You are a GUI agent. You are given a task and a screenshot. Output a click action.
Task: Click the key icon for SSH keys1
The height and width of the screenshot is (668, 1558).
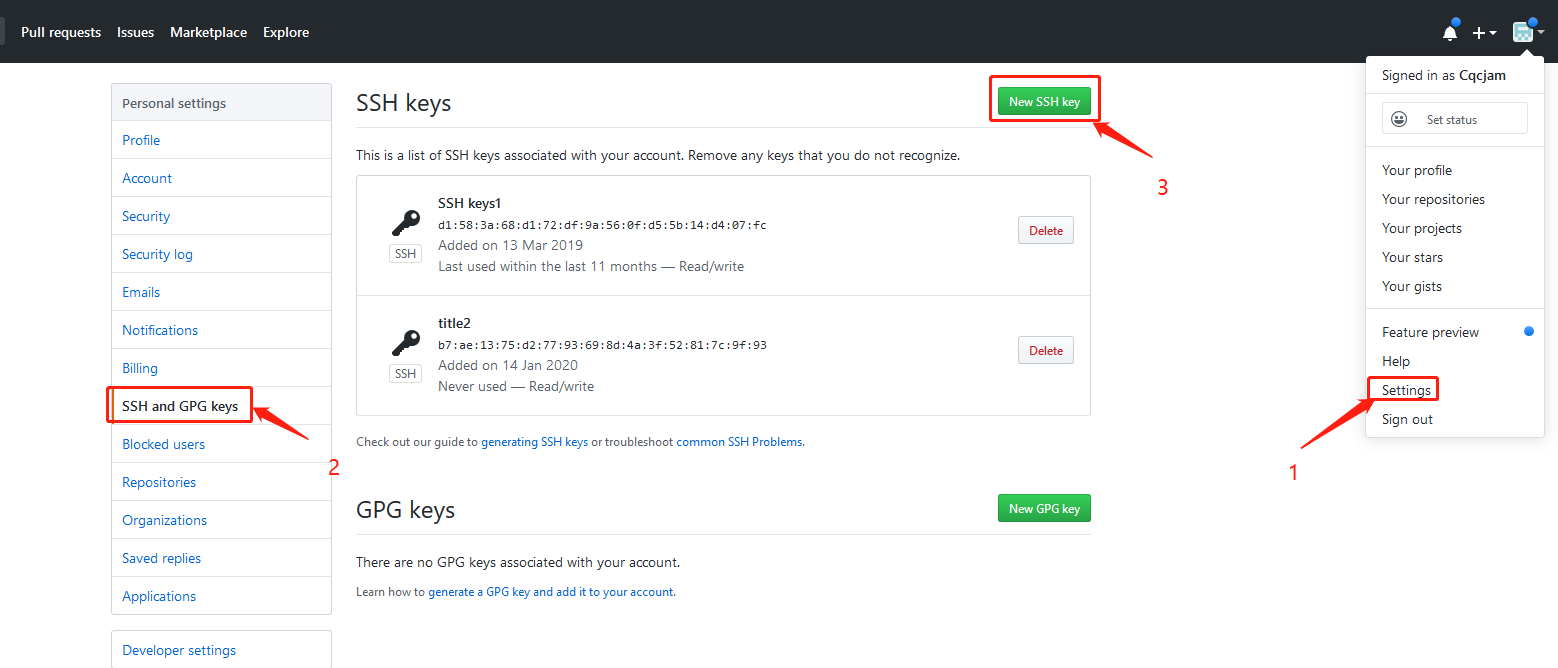tap(405, 223)
